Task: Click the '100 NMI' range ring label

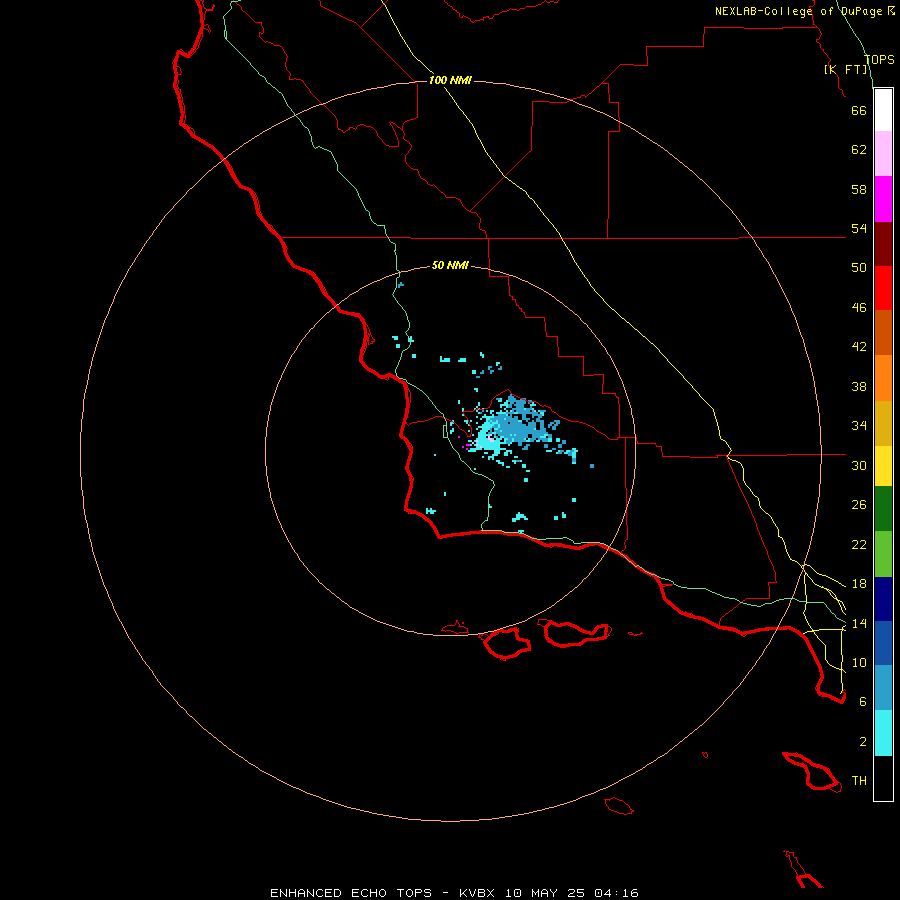Action: 450,80
